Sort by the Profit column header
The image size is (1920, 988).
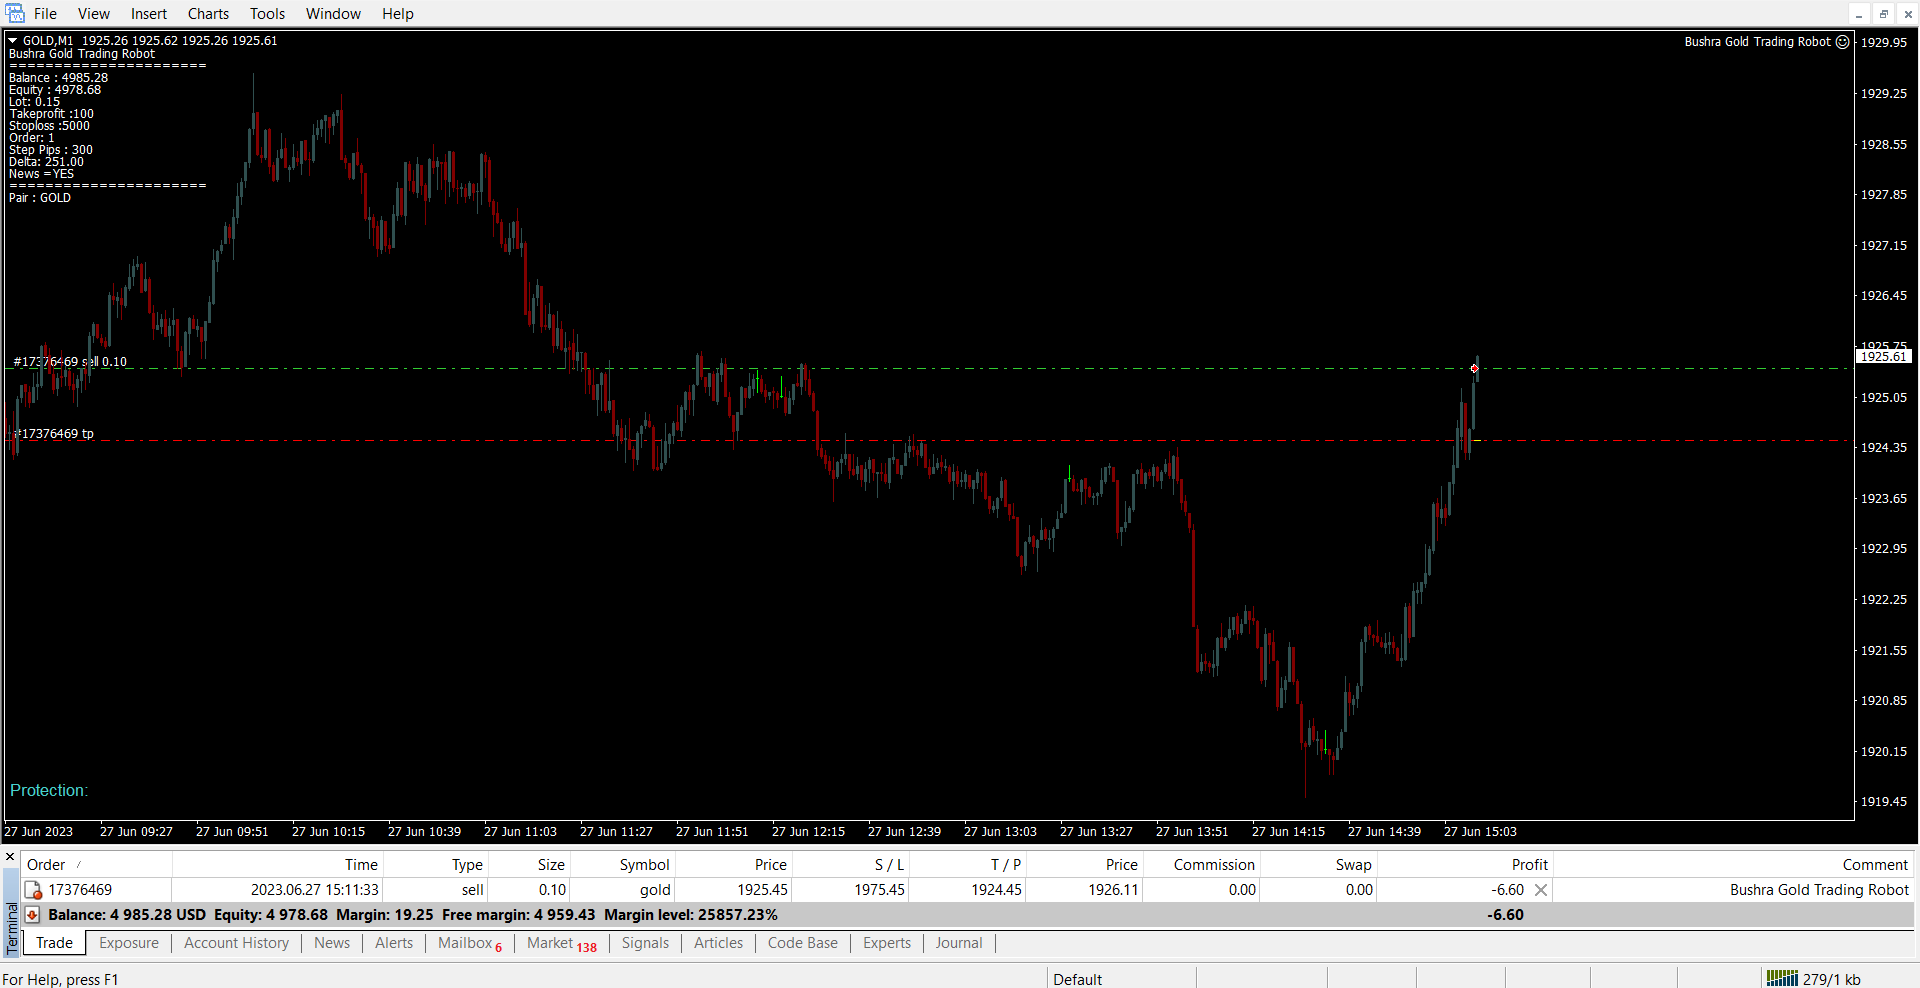point(1529,865)
